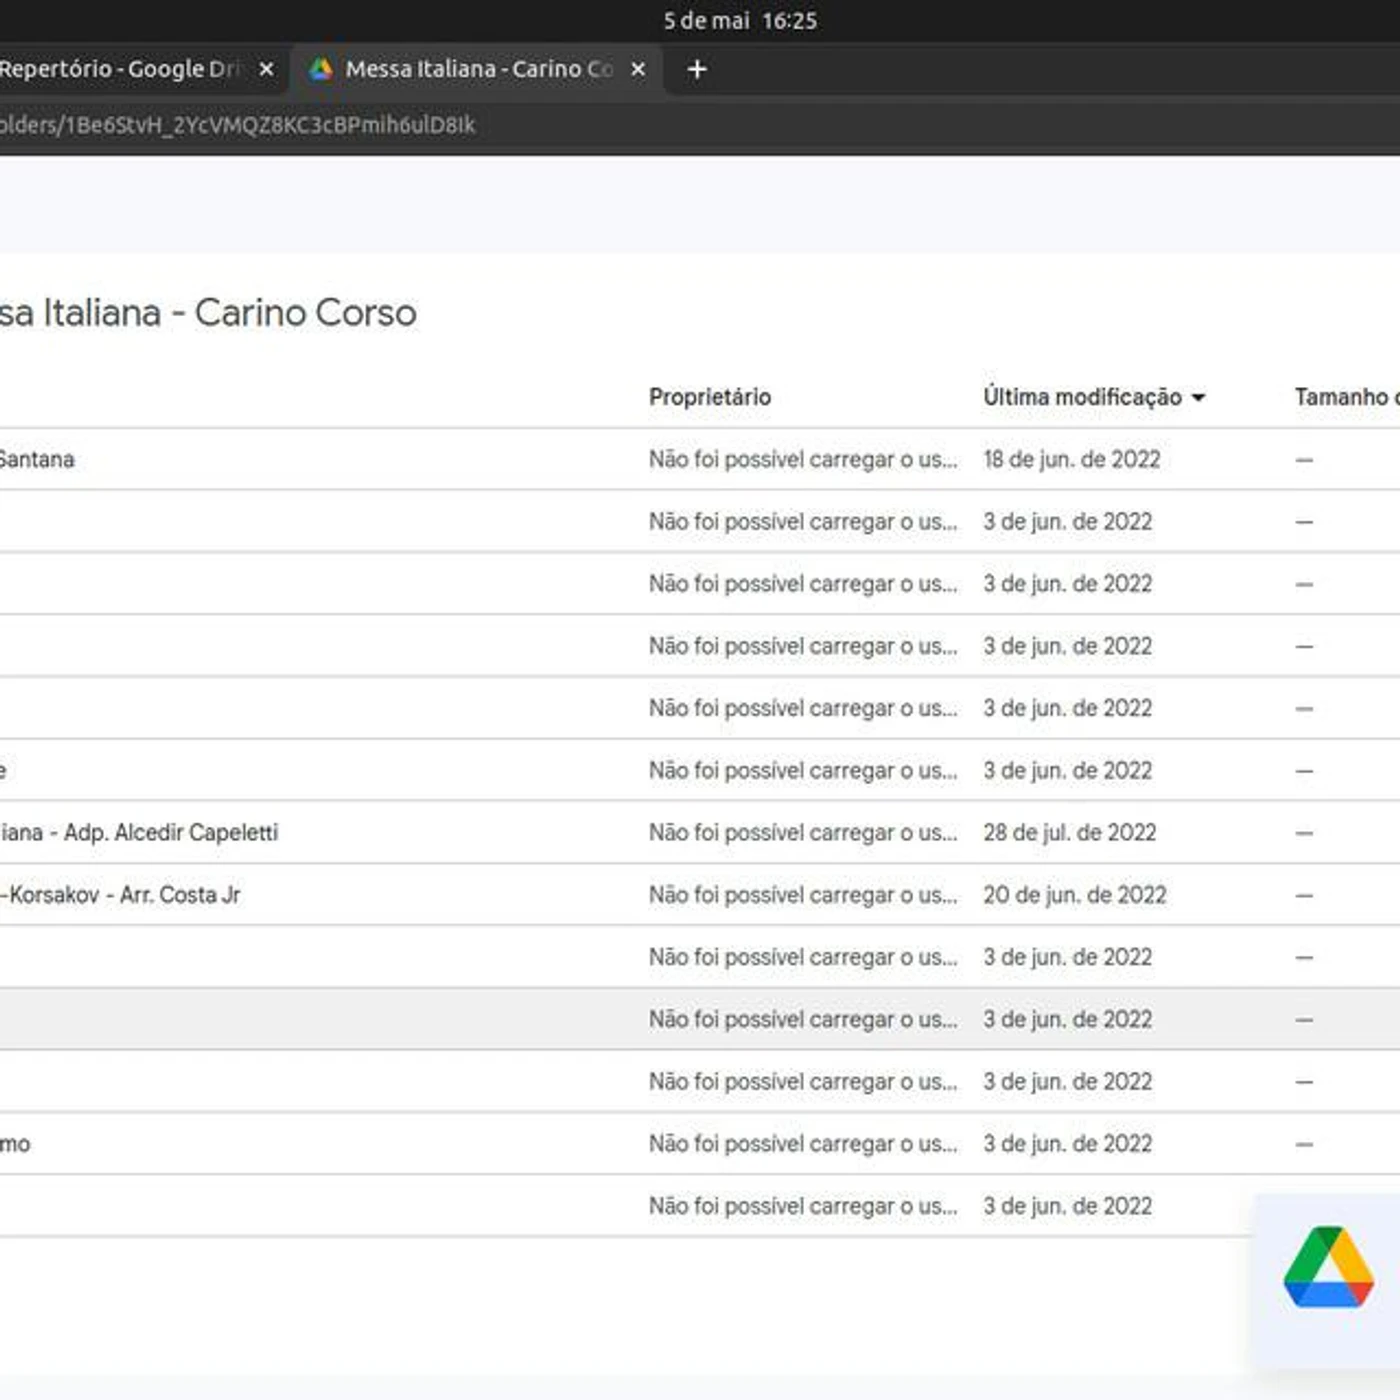Click the Drive favicon on Messa Italiana tab

pyautogui.click(x=321, y=69)
